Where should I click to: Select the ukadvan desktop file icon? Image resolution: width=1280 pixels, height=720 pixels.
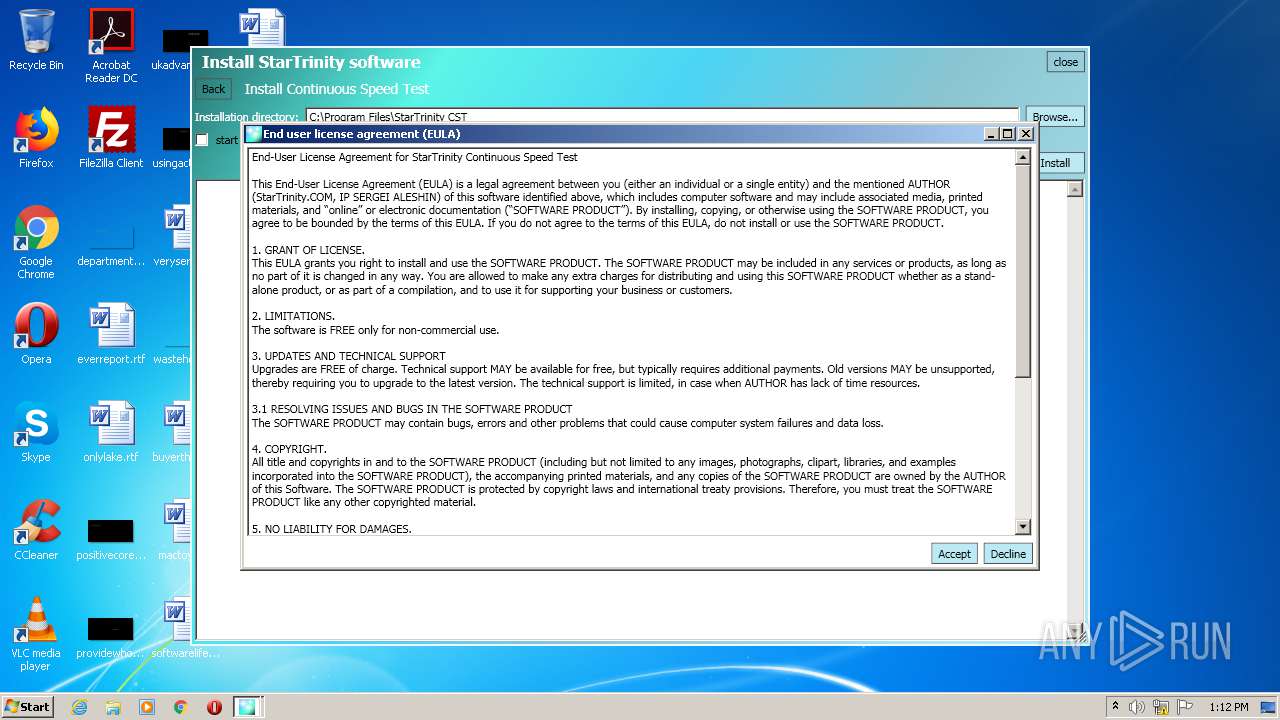coord(177,46)
